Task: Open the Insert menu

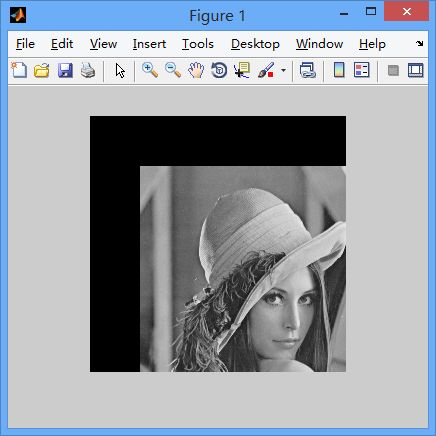Action: [149, 44]
